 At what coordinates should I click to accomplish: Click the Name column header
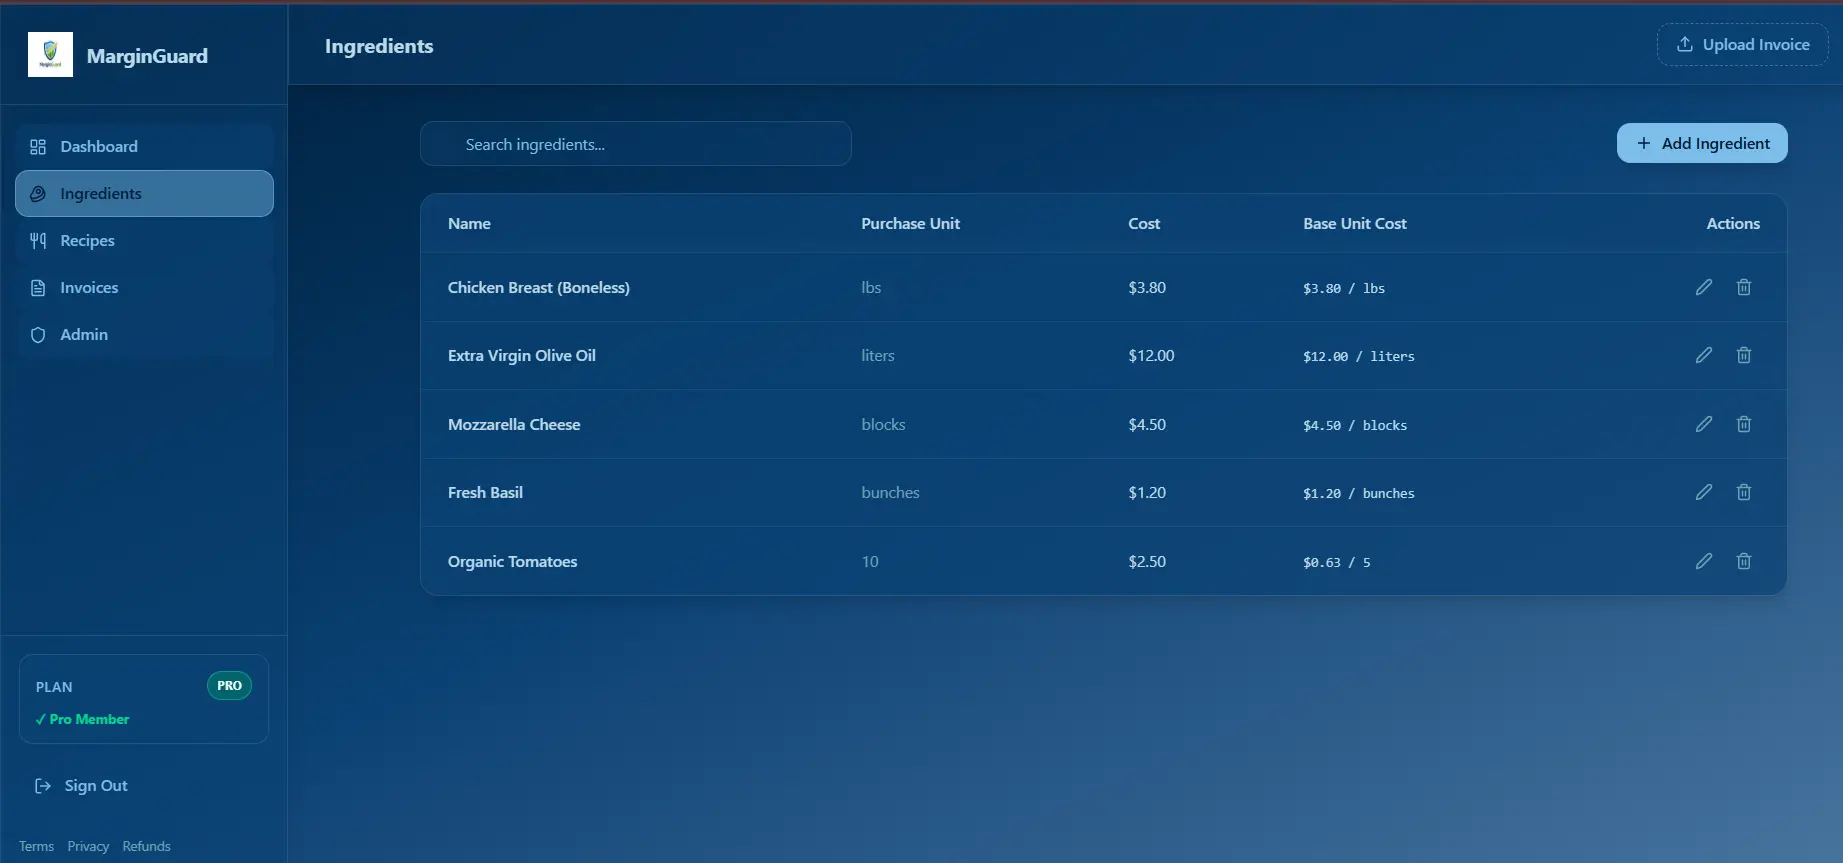(469, 224)
